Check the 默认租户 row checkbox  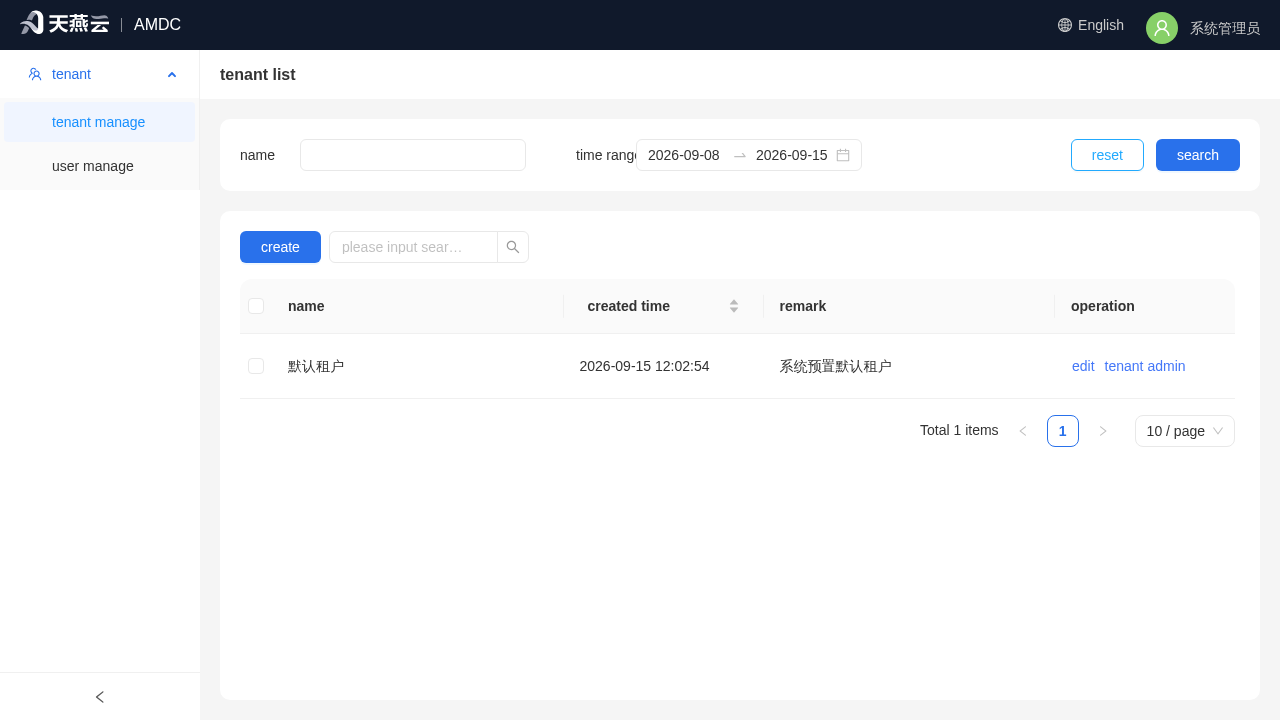pyautogui.click(x=256, y=366)
